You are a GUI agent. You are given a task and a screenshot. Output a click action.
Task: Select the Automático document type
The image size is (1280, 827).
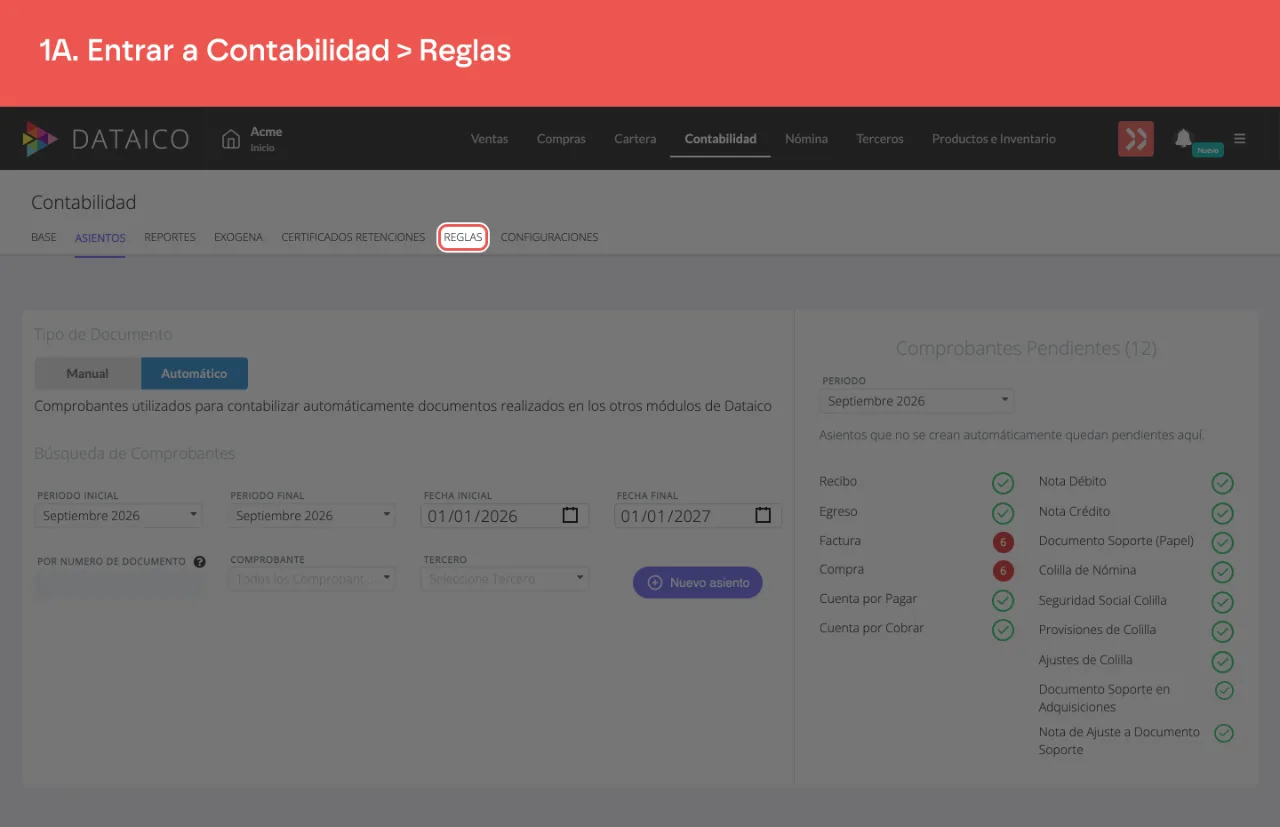(x=194, y=373)
